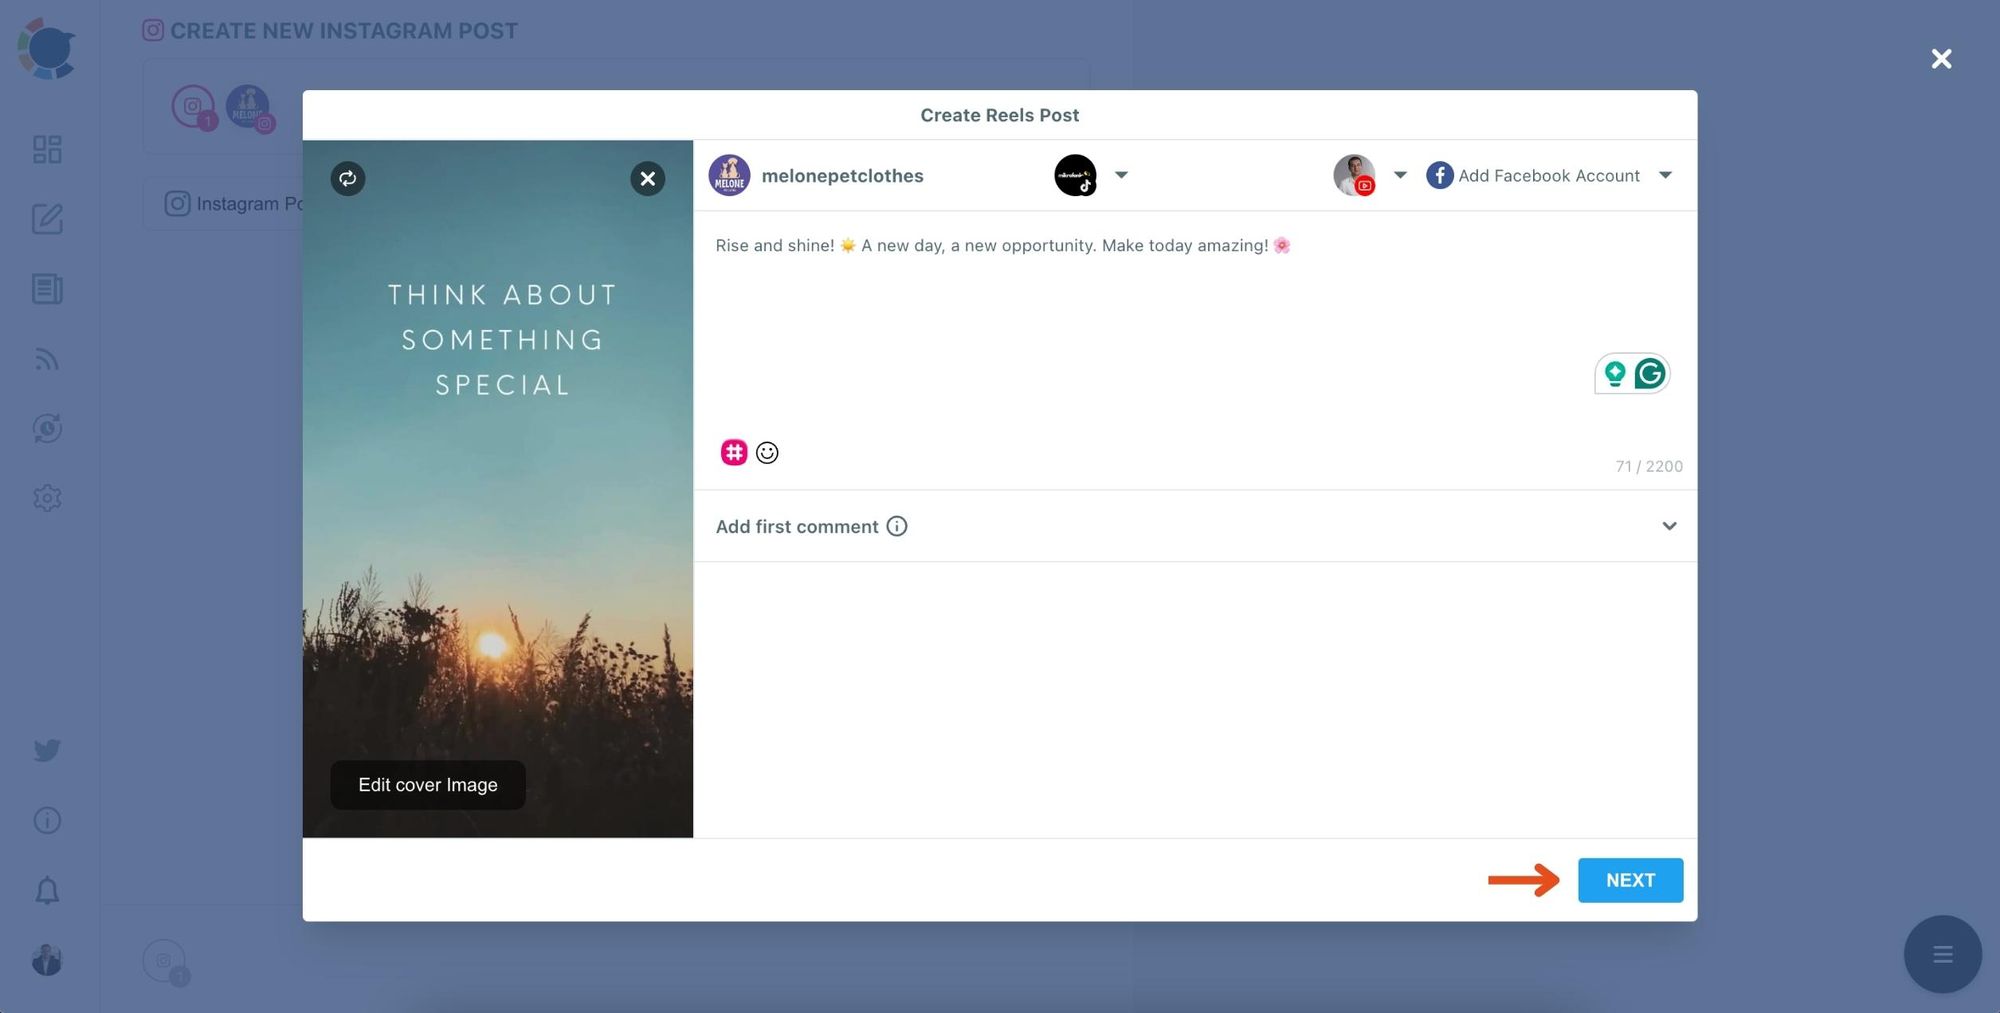Click the melonepetclothes profile avatar
The height and width of the screenshot is (1013, 2000).
pos(729,175)
